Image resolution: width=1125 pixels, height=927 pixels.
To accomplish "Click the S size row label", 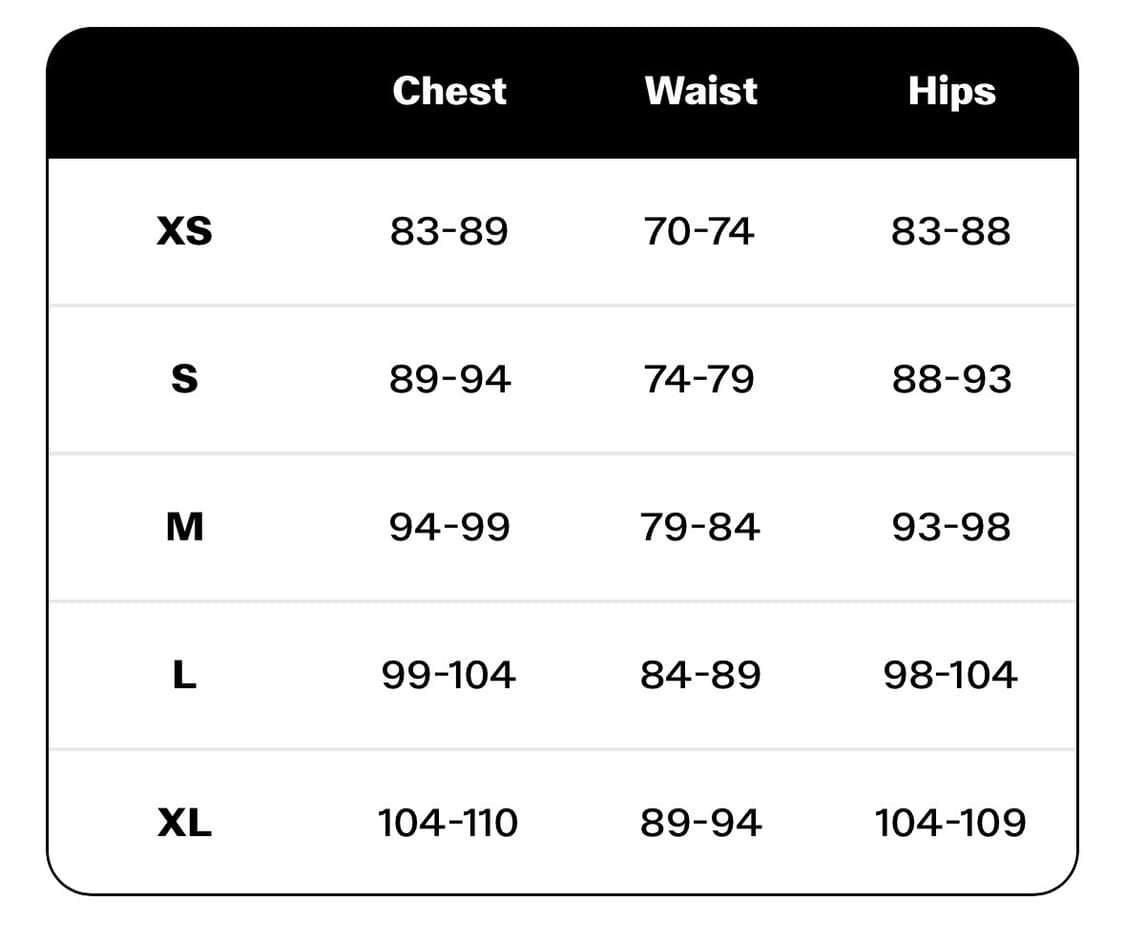I will point(185,379).
